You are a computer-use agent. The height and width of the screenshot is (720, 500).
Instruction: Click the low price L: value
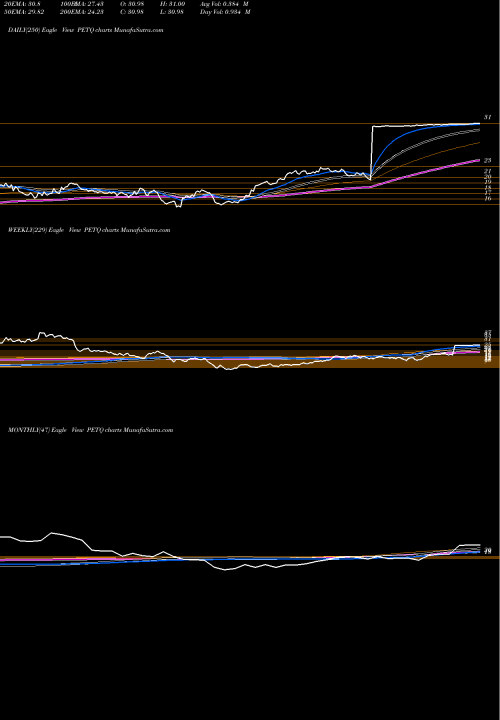coord(171,12)
